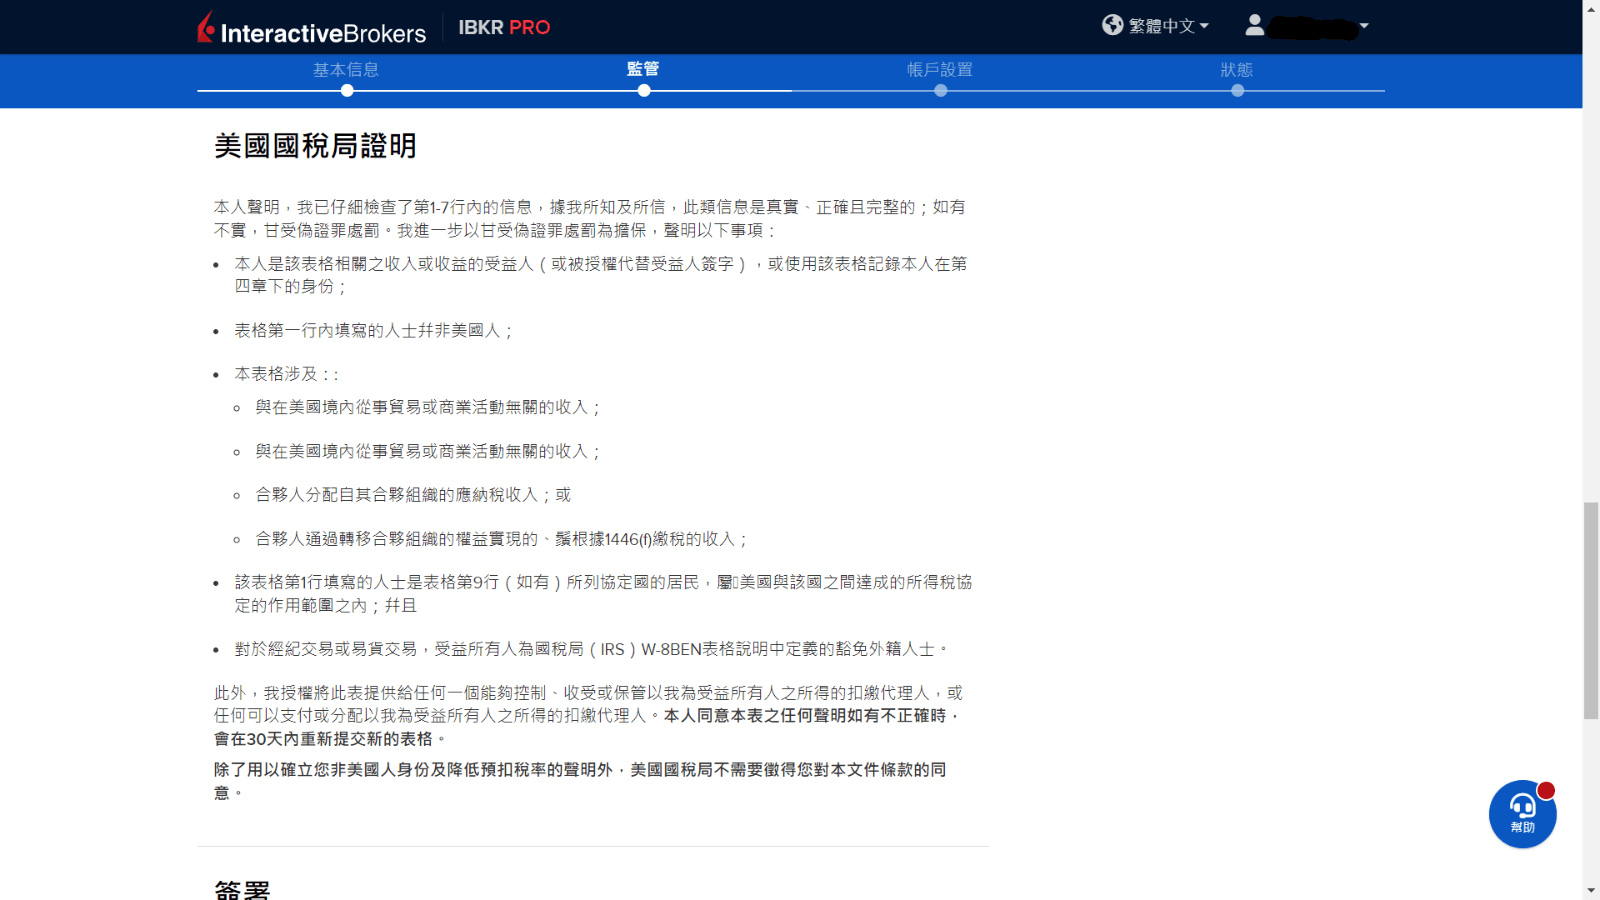Image resolution: width=1600 pixels, height=900 pixels.
Task: Navigate to 帳戶設置 in the stepper
Action: click(941, 69)
